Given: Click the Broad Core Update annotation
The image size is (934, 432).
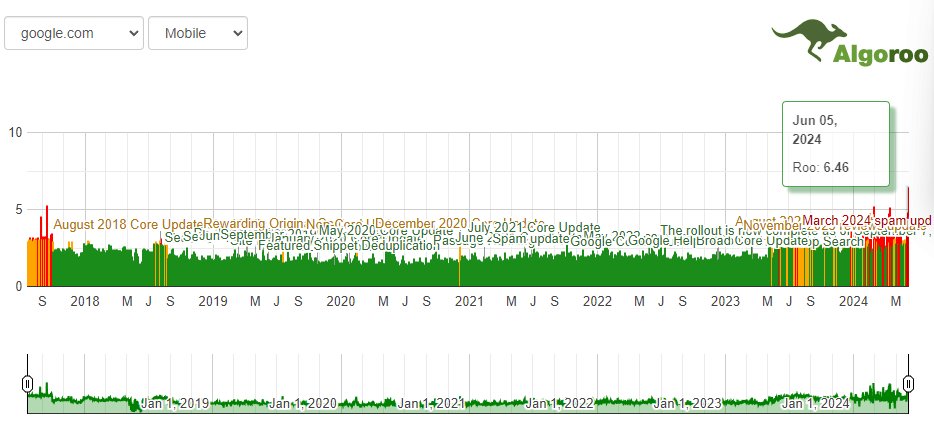Looking at the screenshot, I should (752, 241).
